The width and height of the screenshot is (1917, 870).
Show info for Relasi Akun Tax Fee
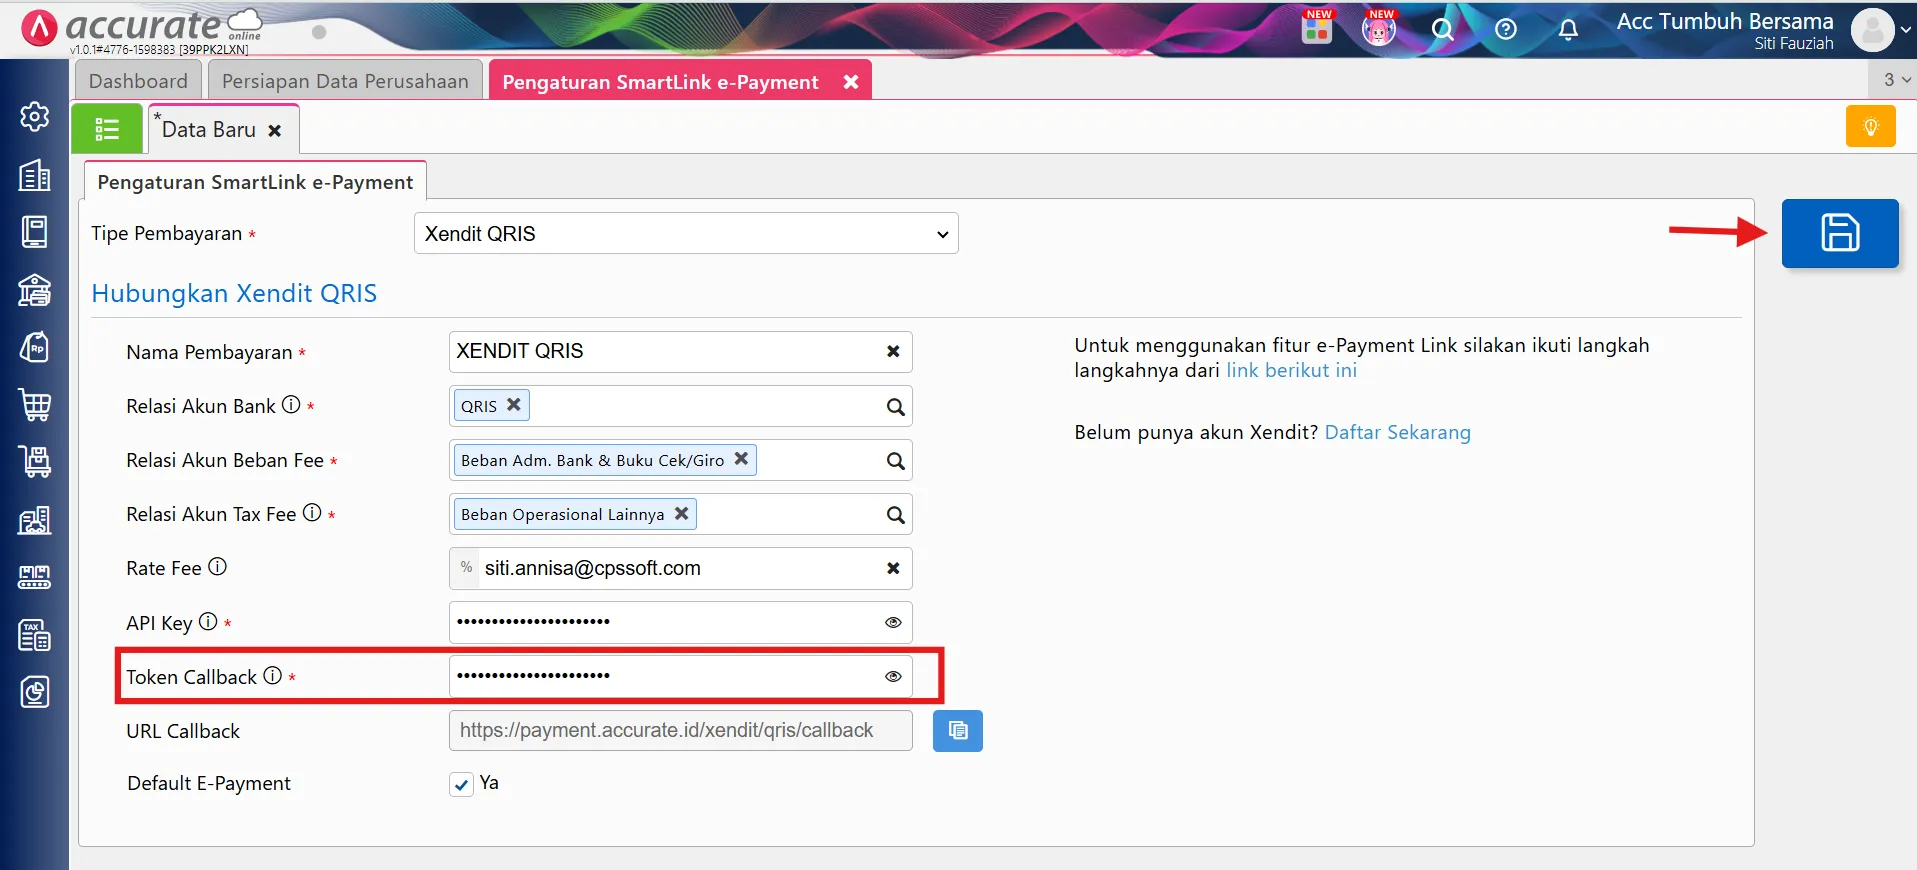tap(312, 513)
